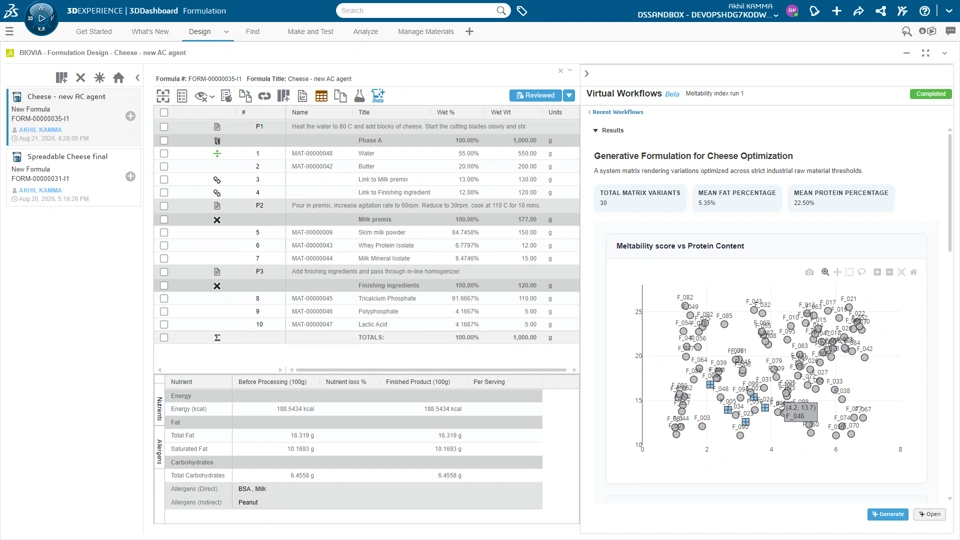The image size is (960, 540).
Task: Click the chart camera snapshot icon
Action: [809, 272]
